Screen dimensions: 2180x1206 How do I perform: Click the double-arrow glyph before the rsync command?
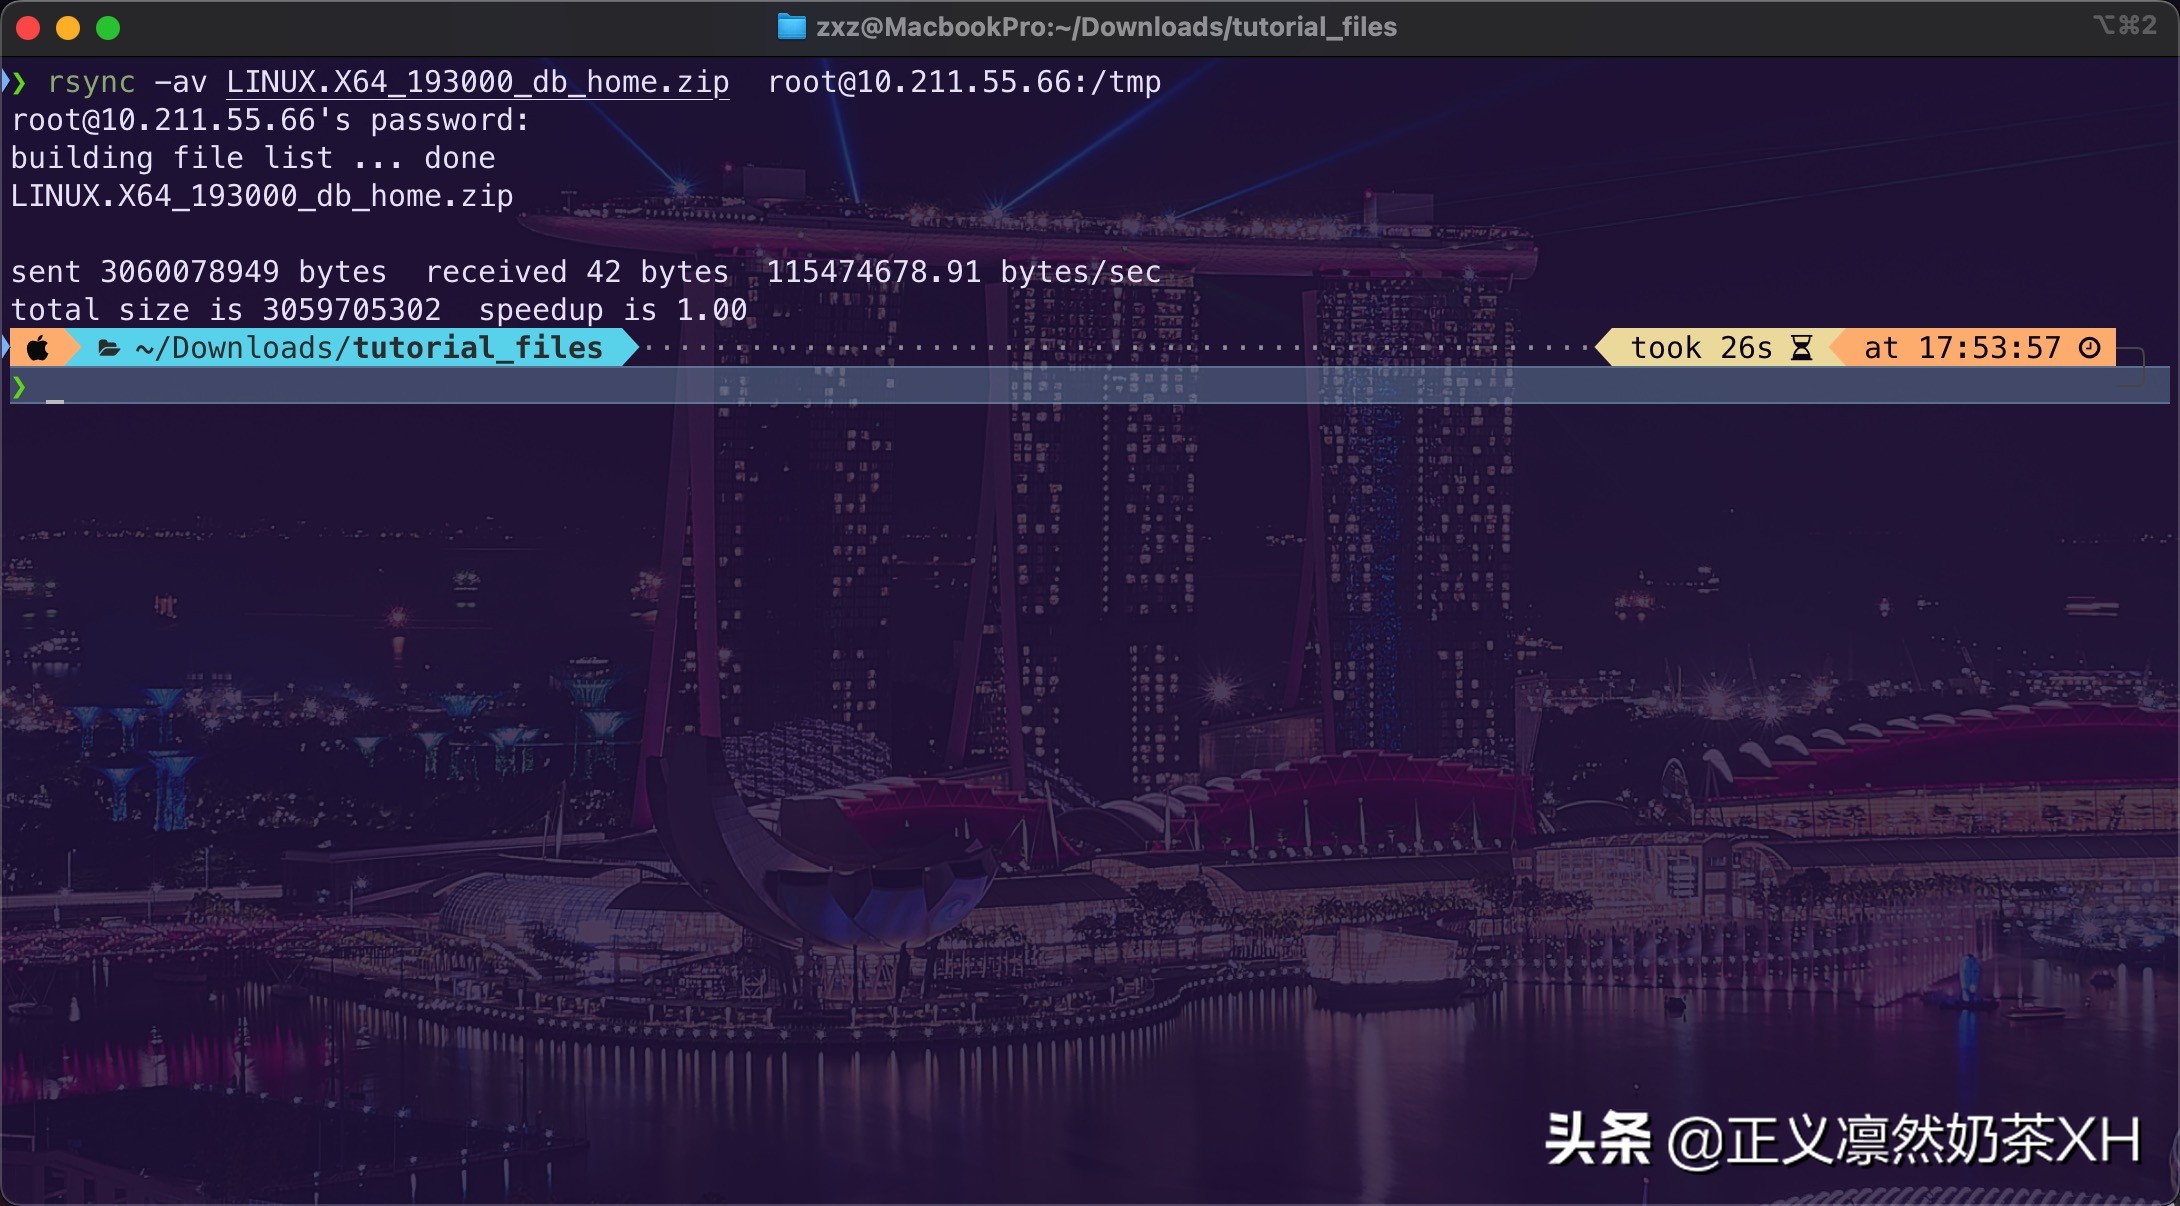[16, 82]
